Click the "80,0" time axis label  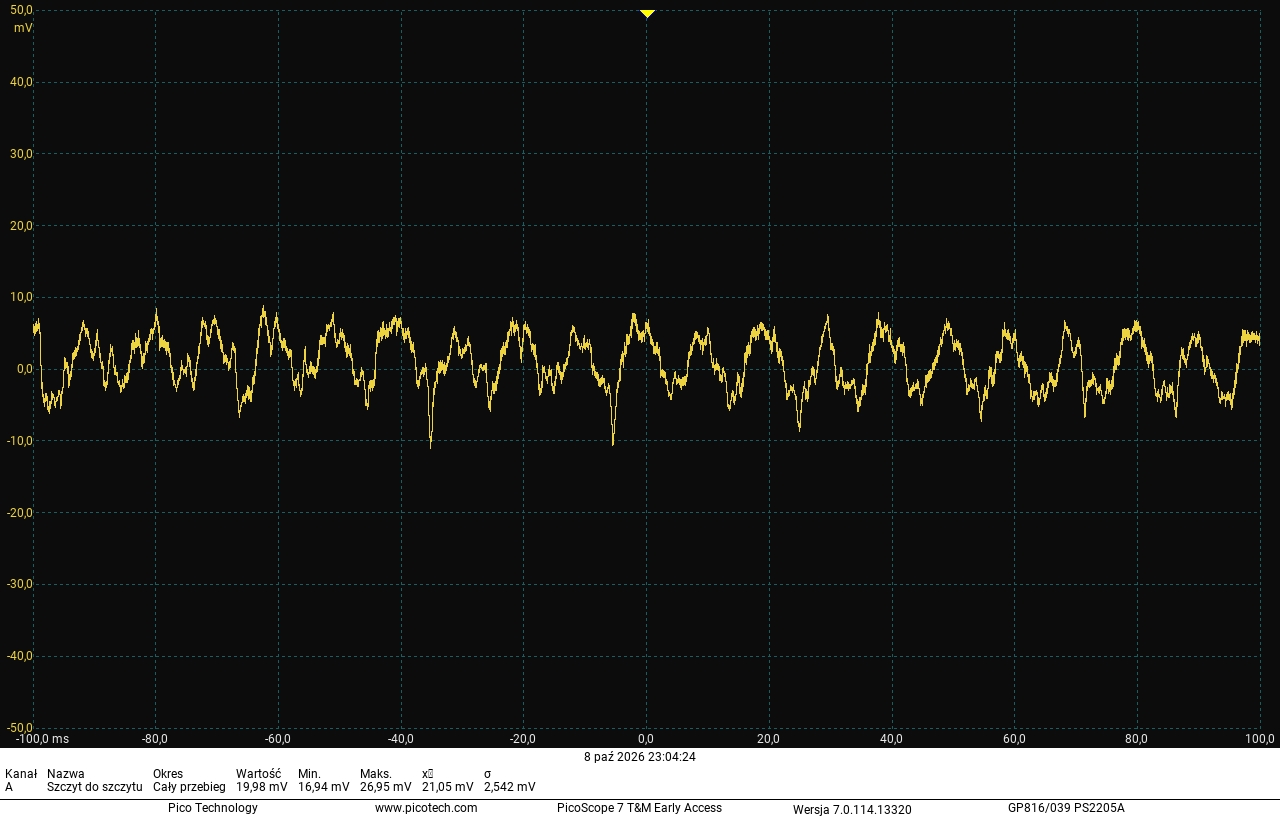coord(1137,739)
